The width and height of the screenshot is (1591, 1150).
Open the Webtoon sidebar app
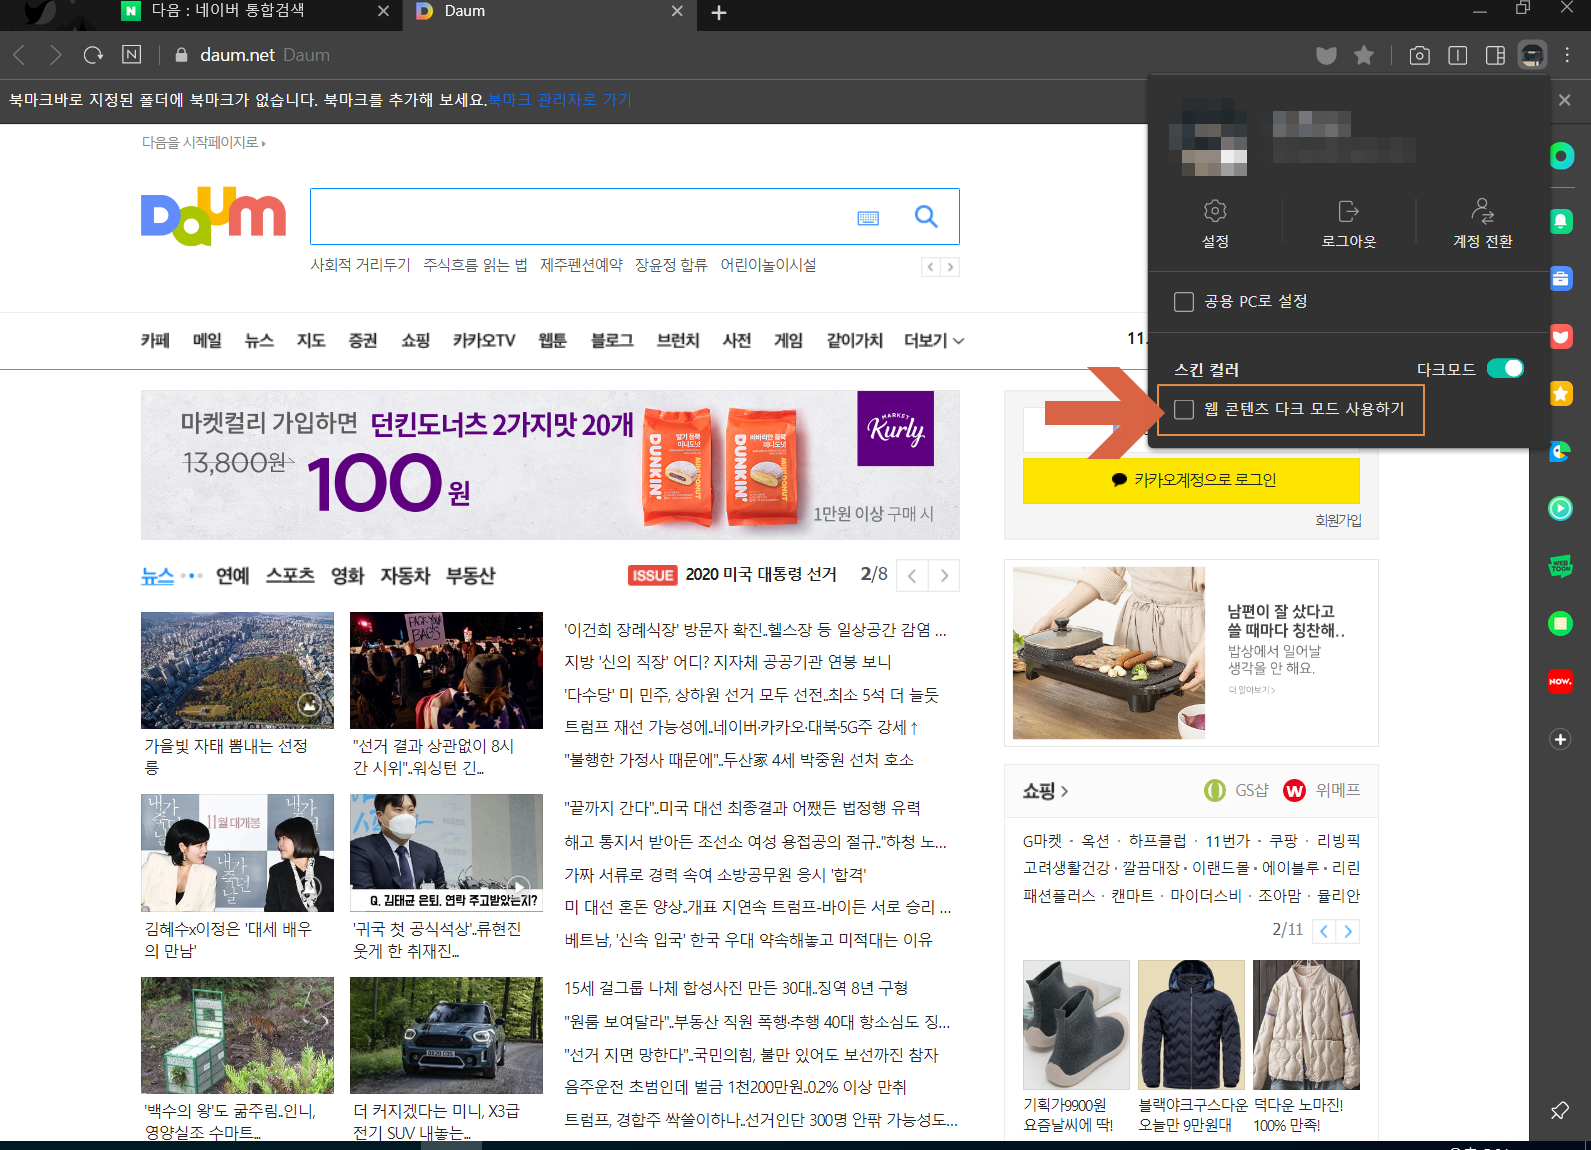[1561, 566]
